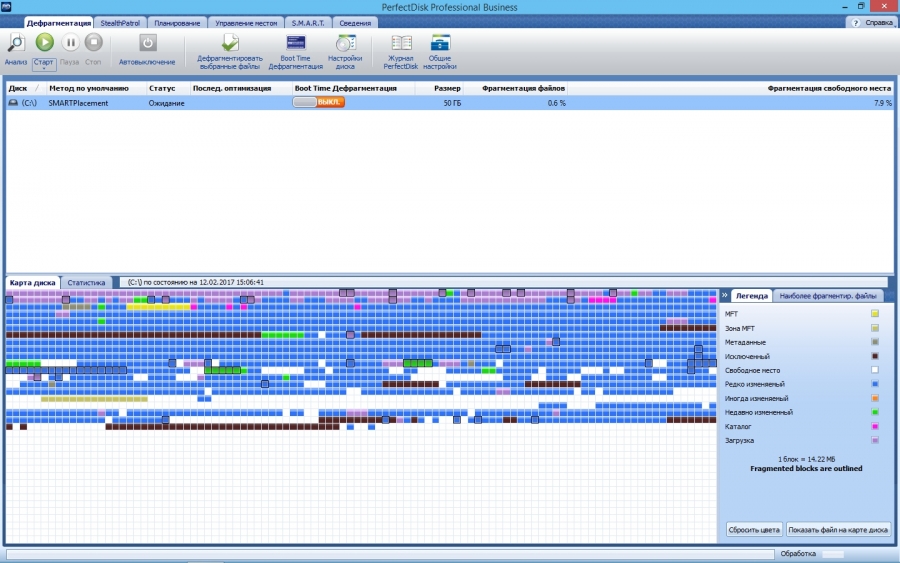Click Показать файл на карте диска button
Image resolution: width=900 pixels, height=563 pixels.
pyautogui.click(x=838, y=529)
